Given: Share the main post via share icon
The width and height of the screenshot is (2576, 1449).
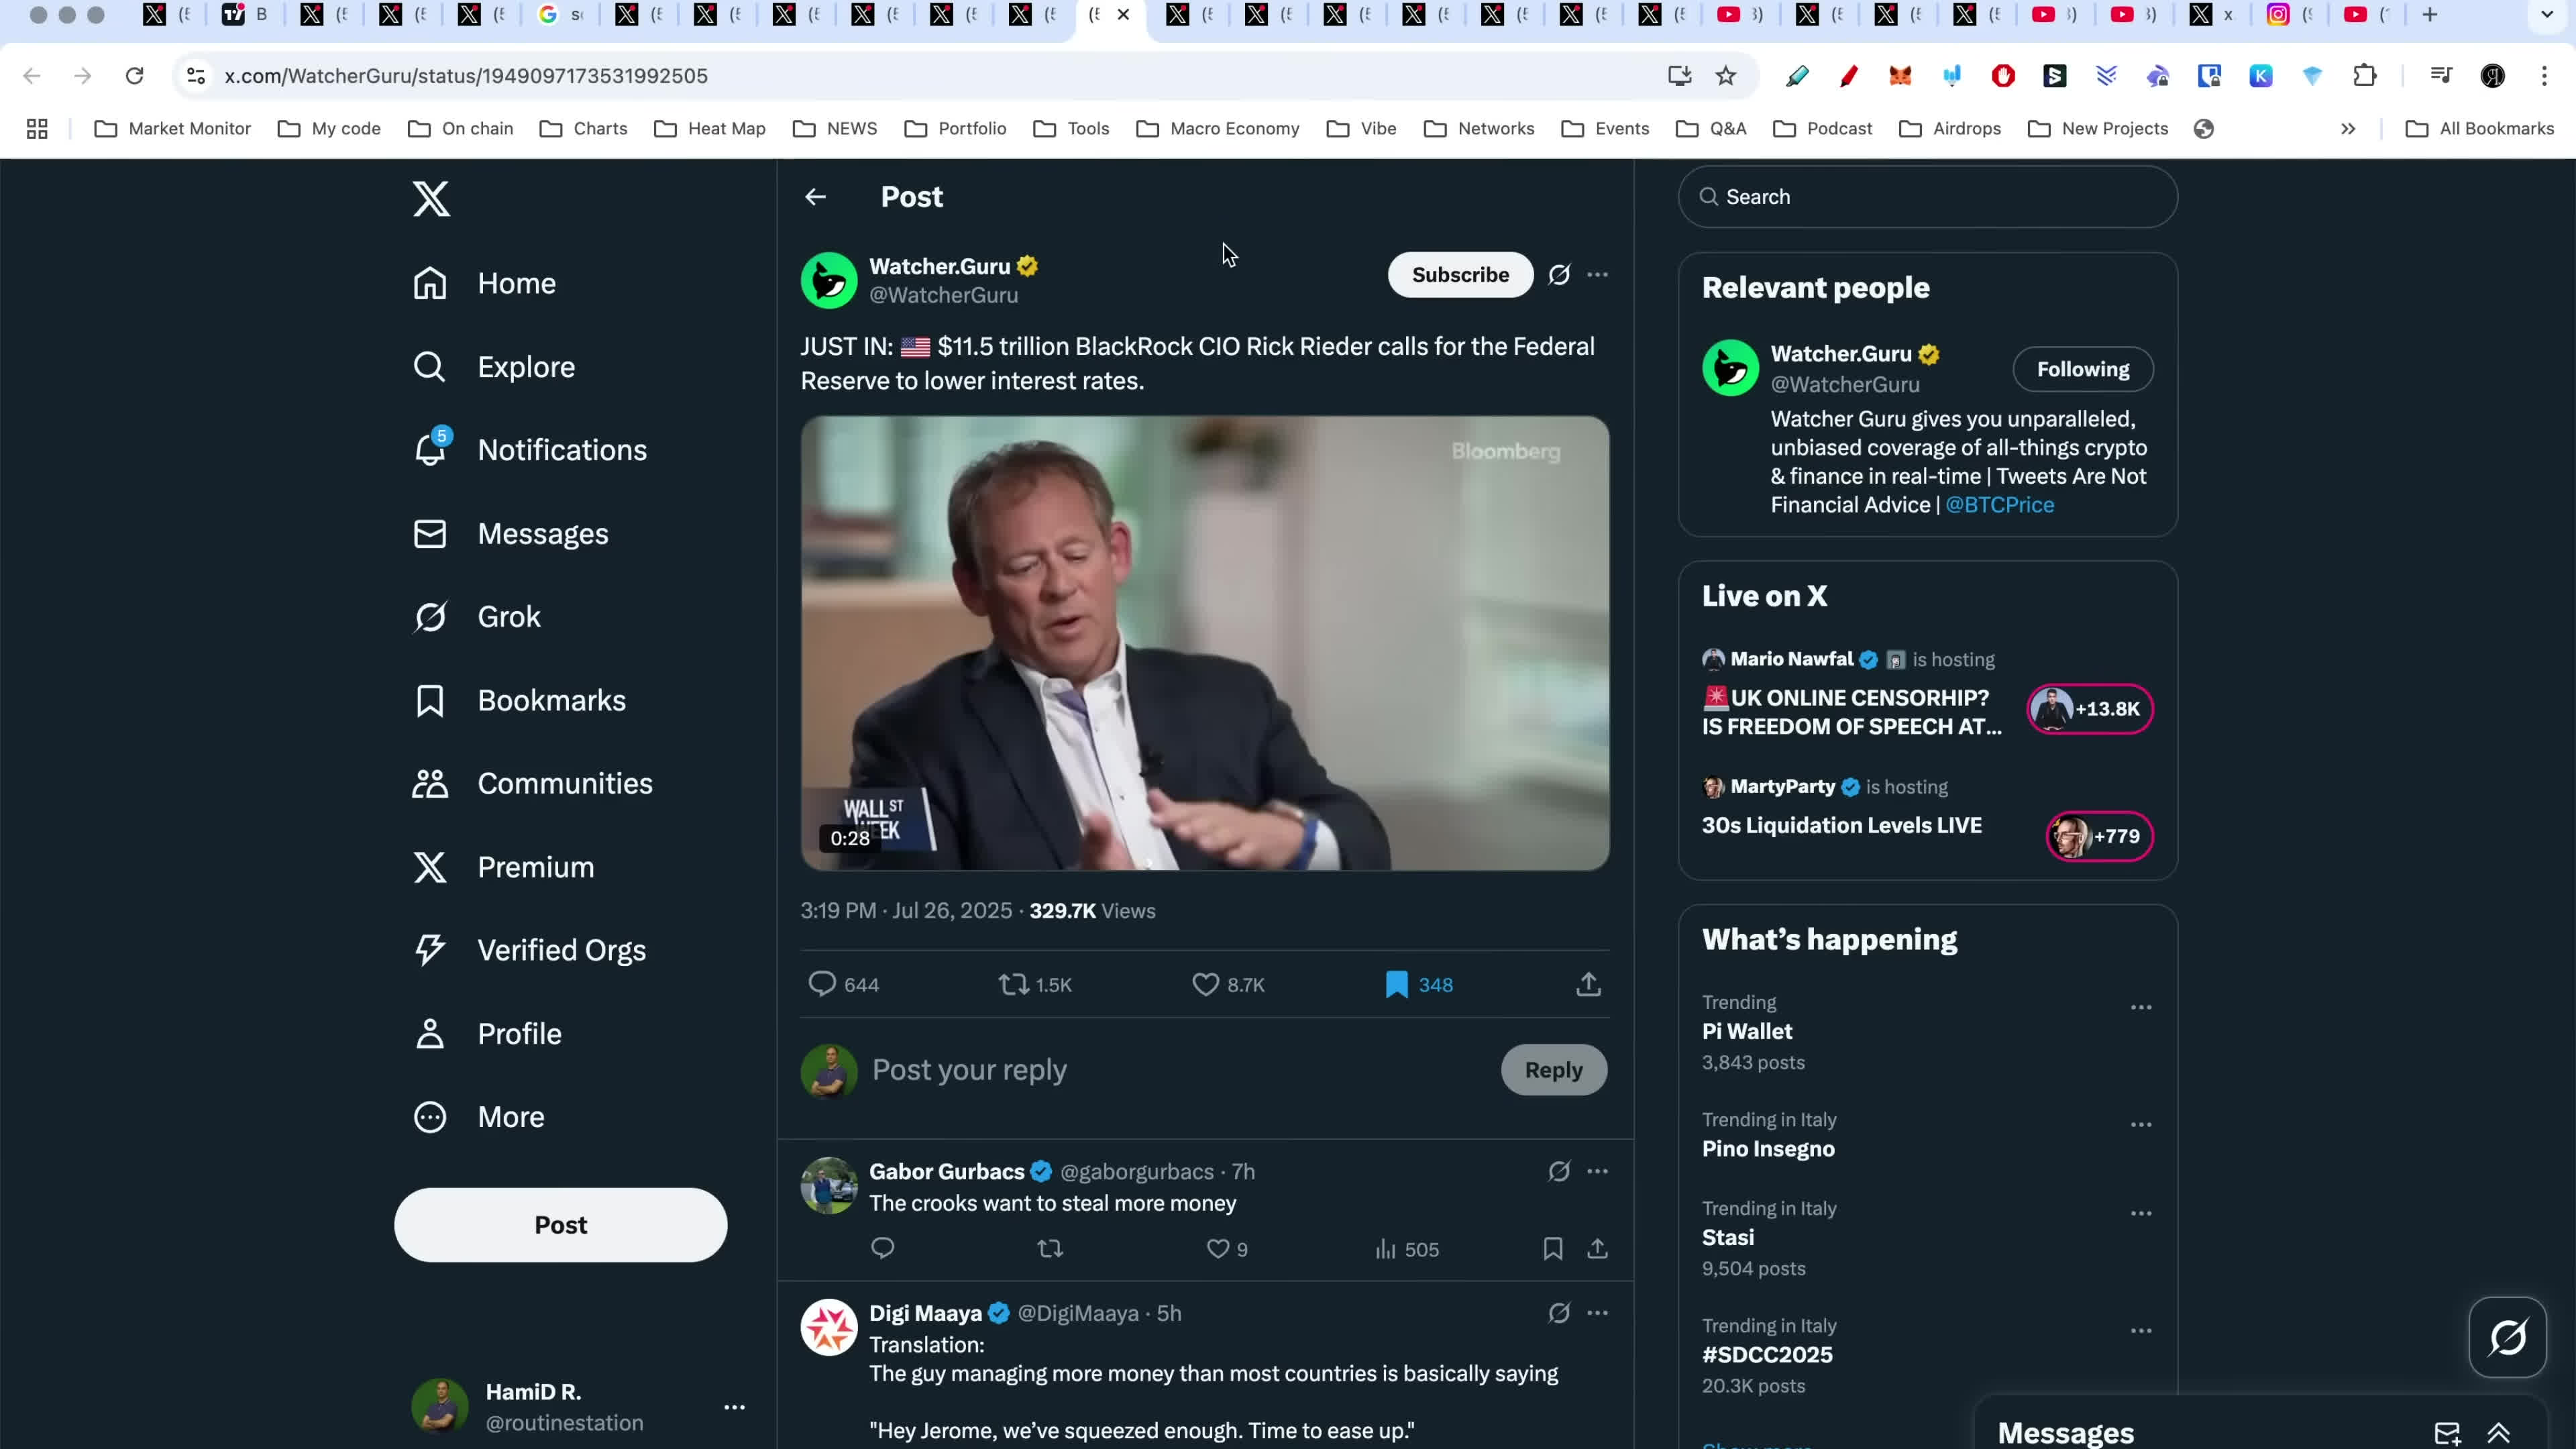Looking at the screenshot, I should pyautogui.click(x=1588, y=985).
